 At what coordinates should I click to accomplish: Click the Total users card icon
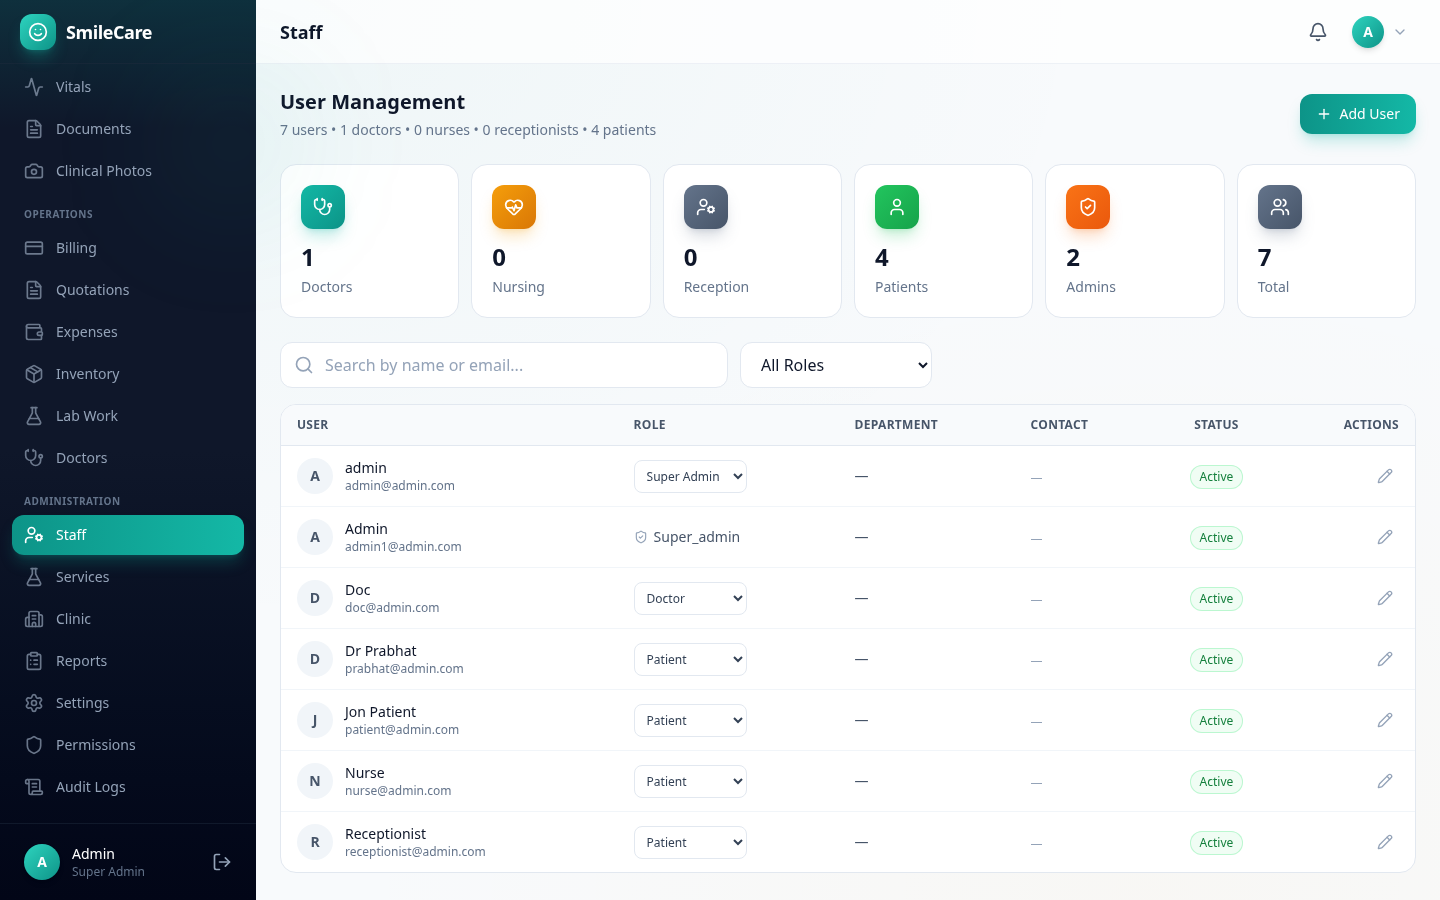(1280, 207)
